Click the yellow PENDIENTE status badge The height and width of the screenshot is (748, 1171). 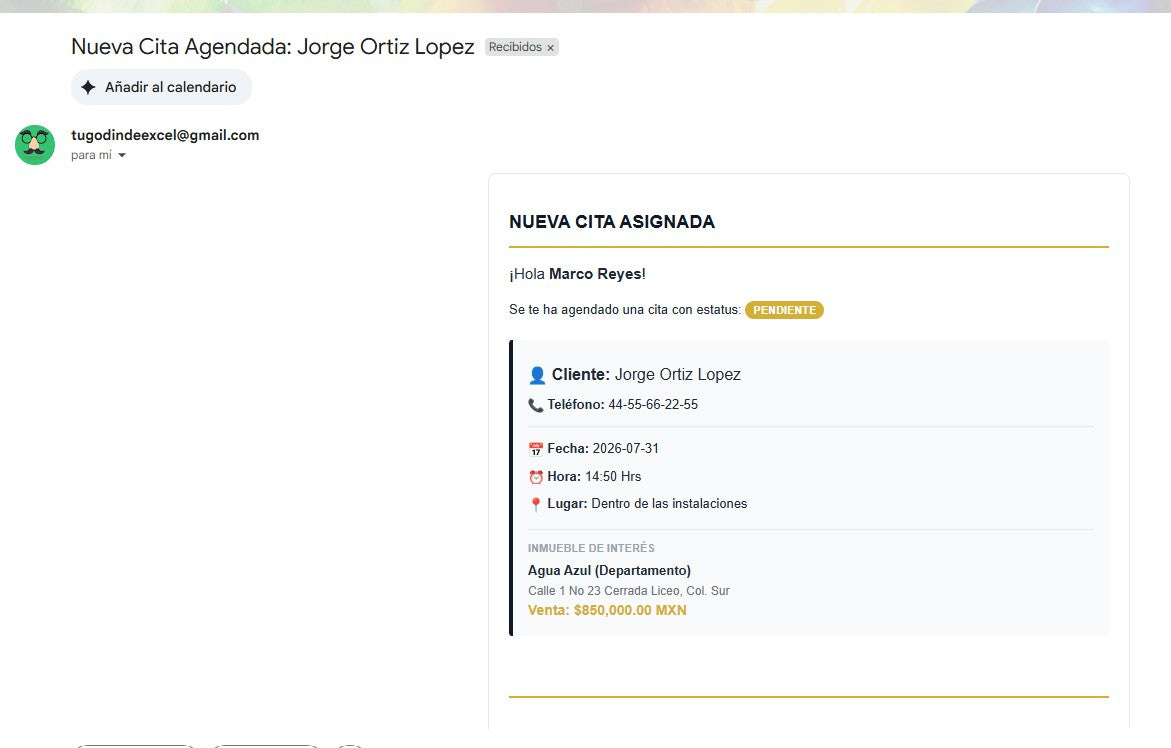[784, 310]
